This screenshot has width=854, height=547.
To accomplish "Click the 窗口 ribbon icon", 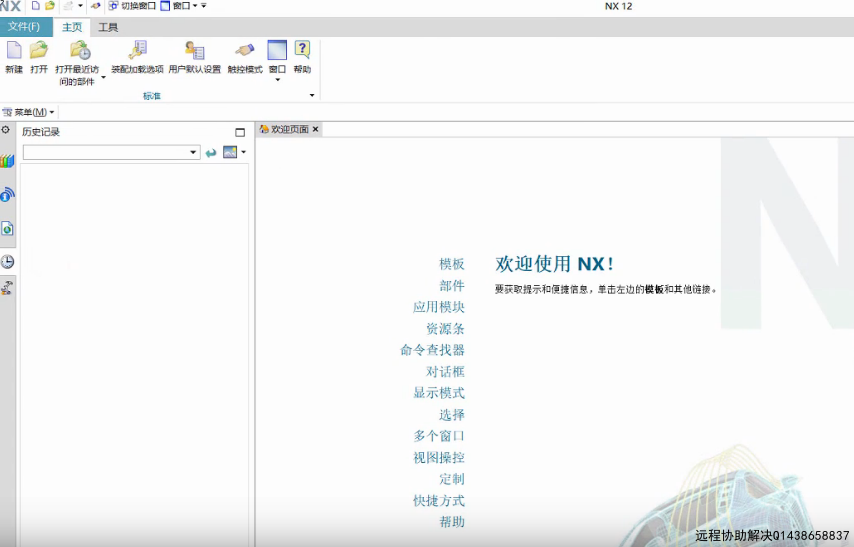I will 277,50.
